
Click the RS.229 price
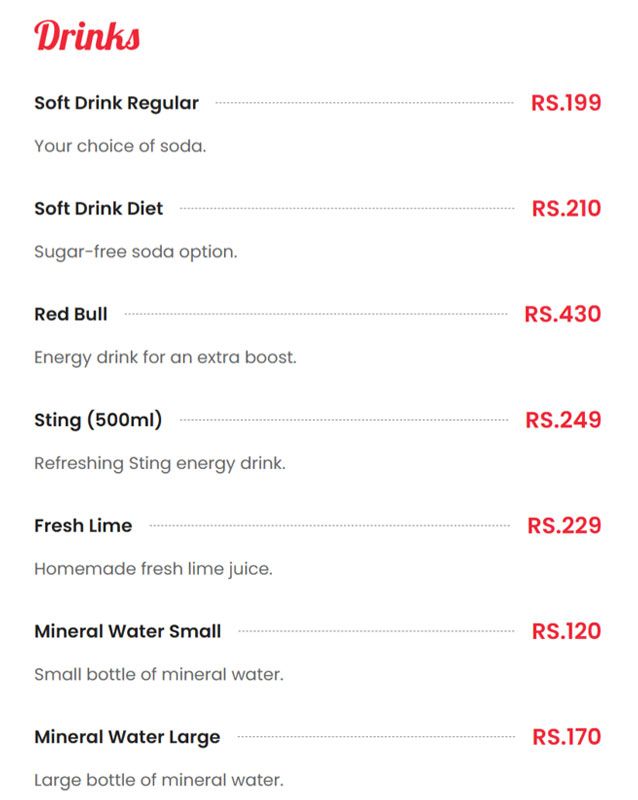pyautogui.click(x=565, y=526)
